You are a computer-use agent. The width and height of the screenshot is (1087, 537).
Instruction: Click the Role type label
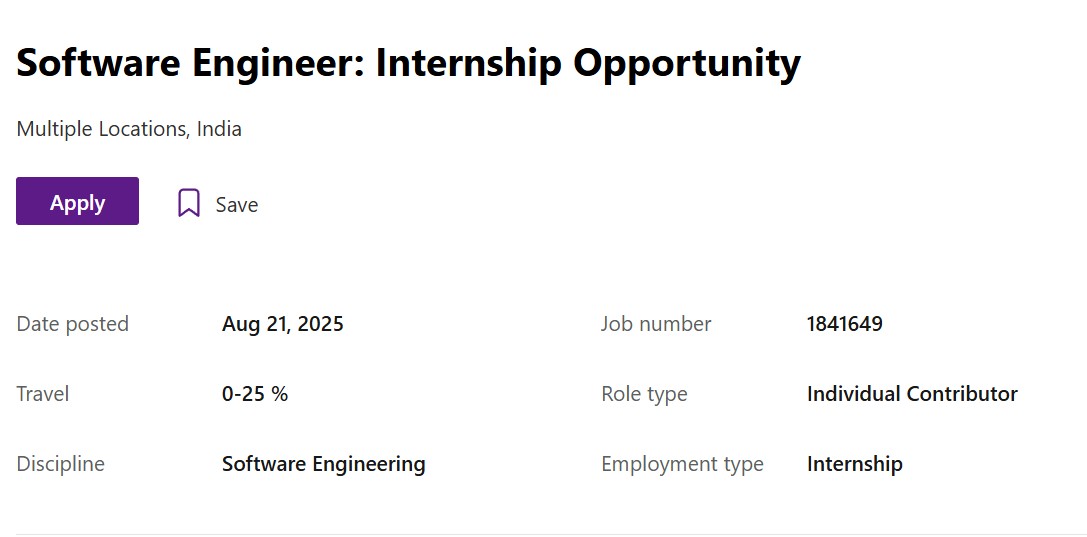(644, 394)
